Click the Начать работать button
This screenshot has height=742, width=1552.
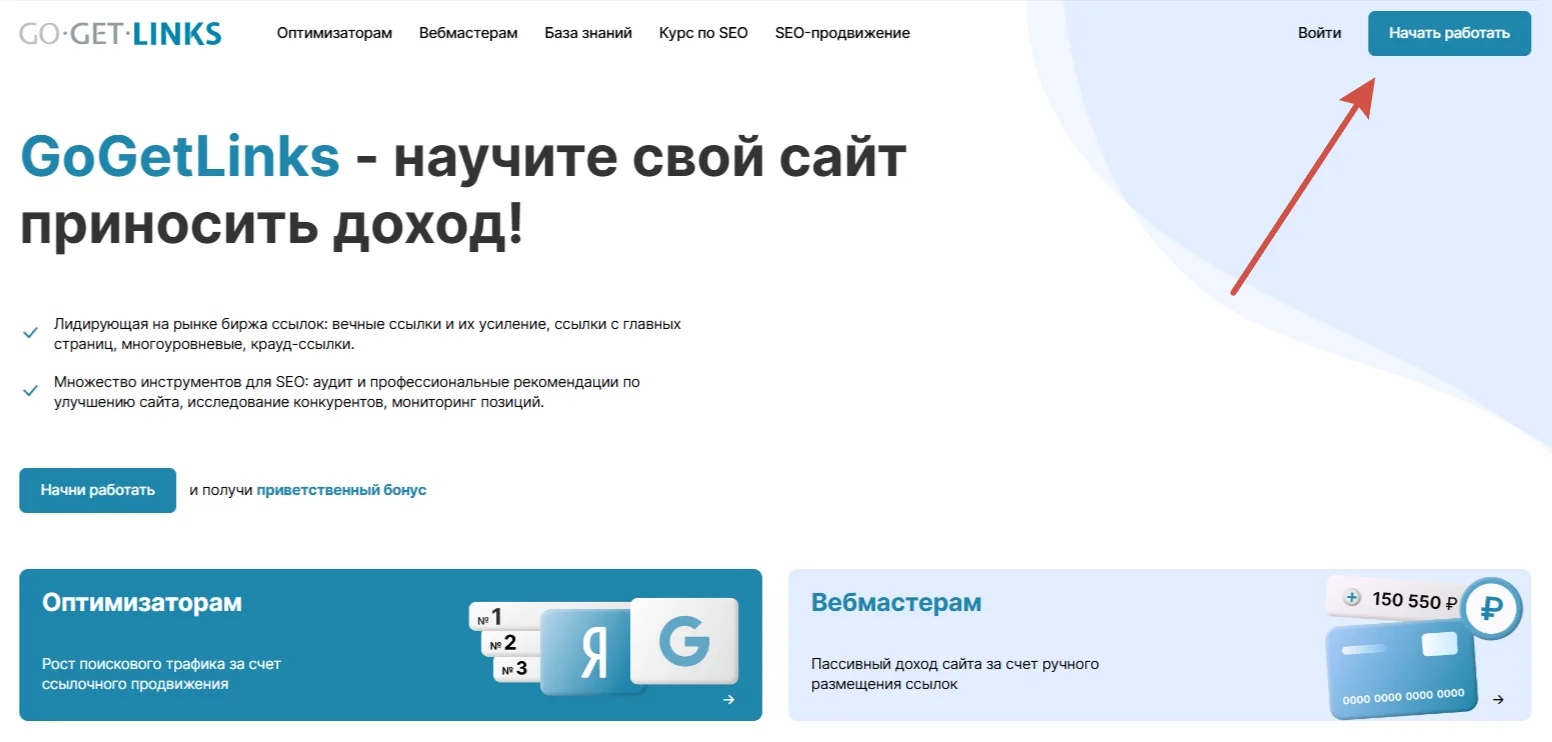1449,33
